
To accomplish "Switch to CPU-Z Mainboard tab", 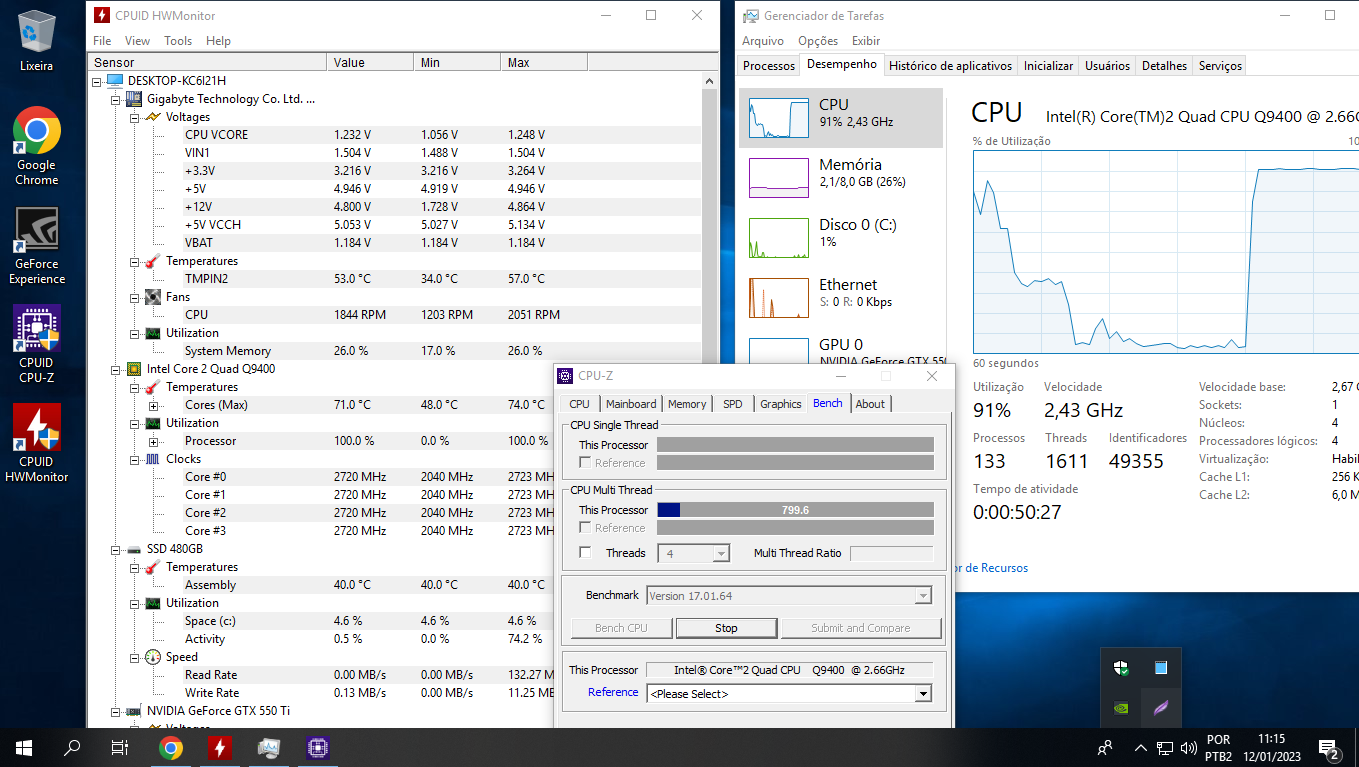I will [631, 404].
